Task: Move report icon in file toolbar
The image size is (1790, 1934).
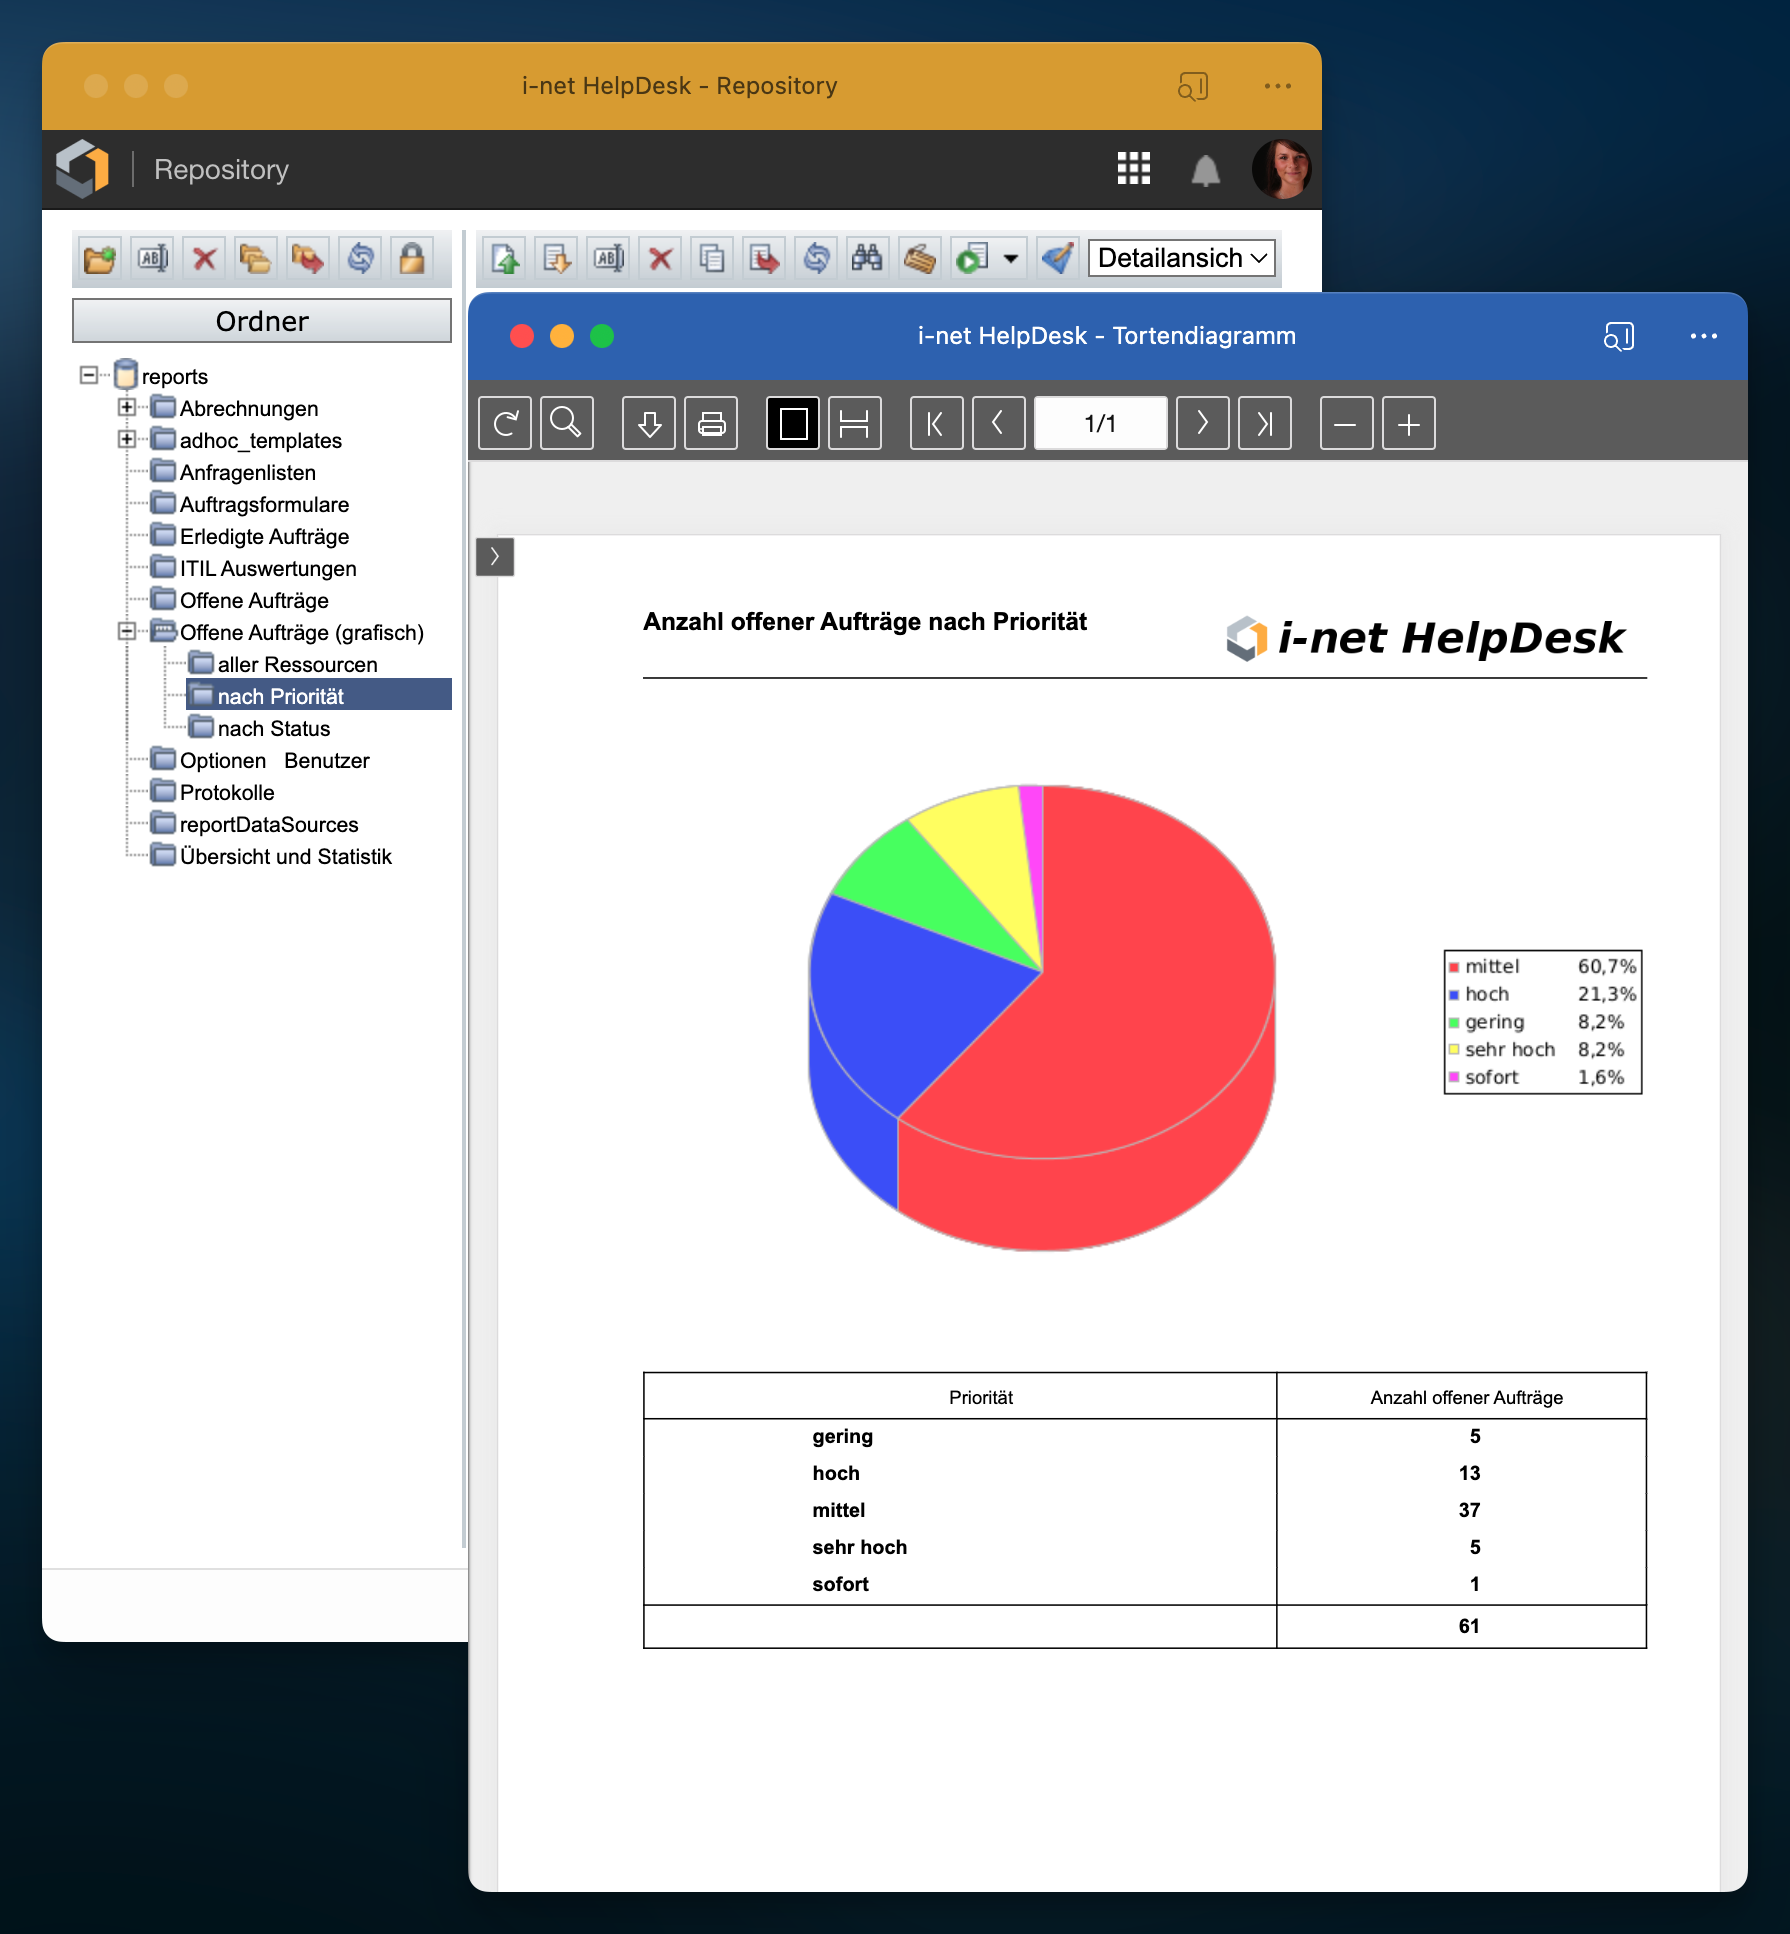Action: tap(764, 259)
